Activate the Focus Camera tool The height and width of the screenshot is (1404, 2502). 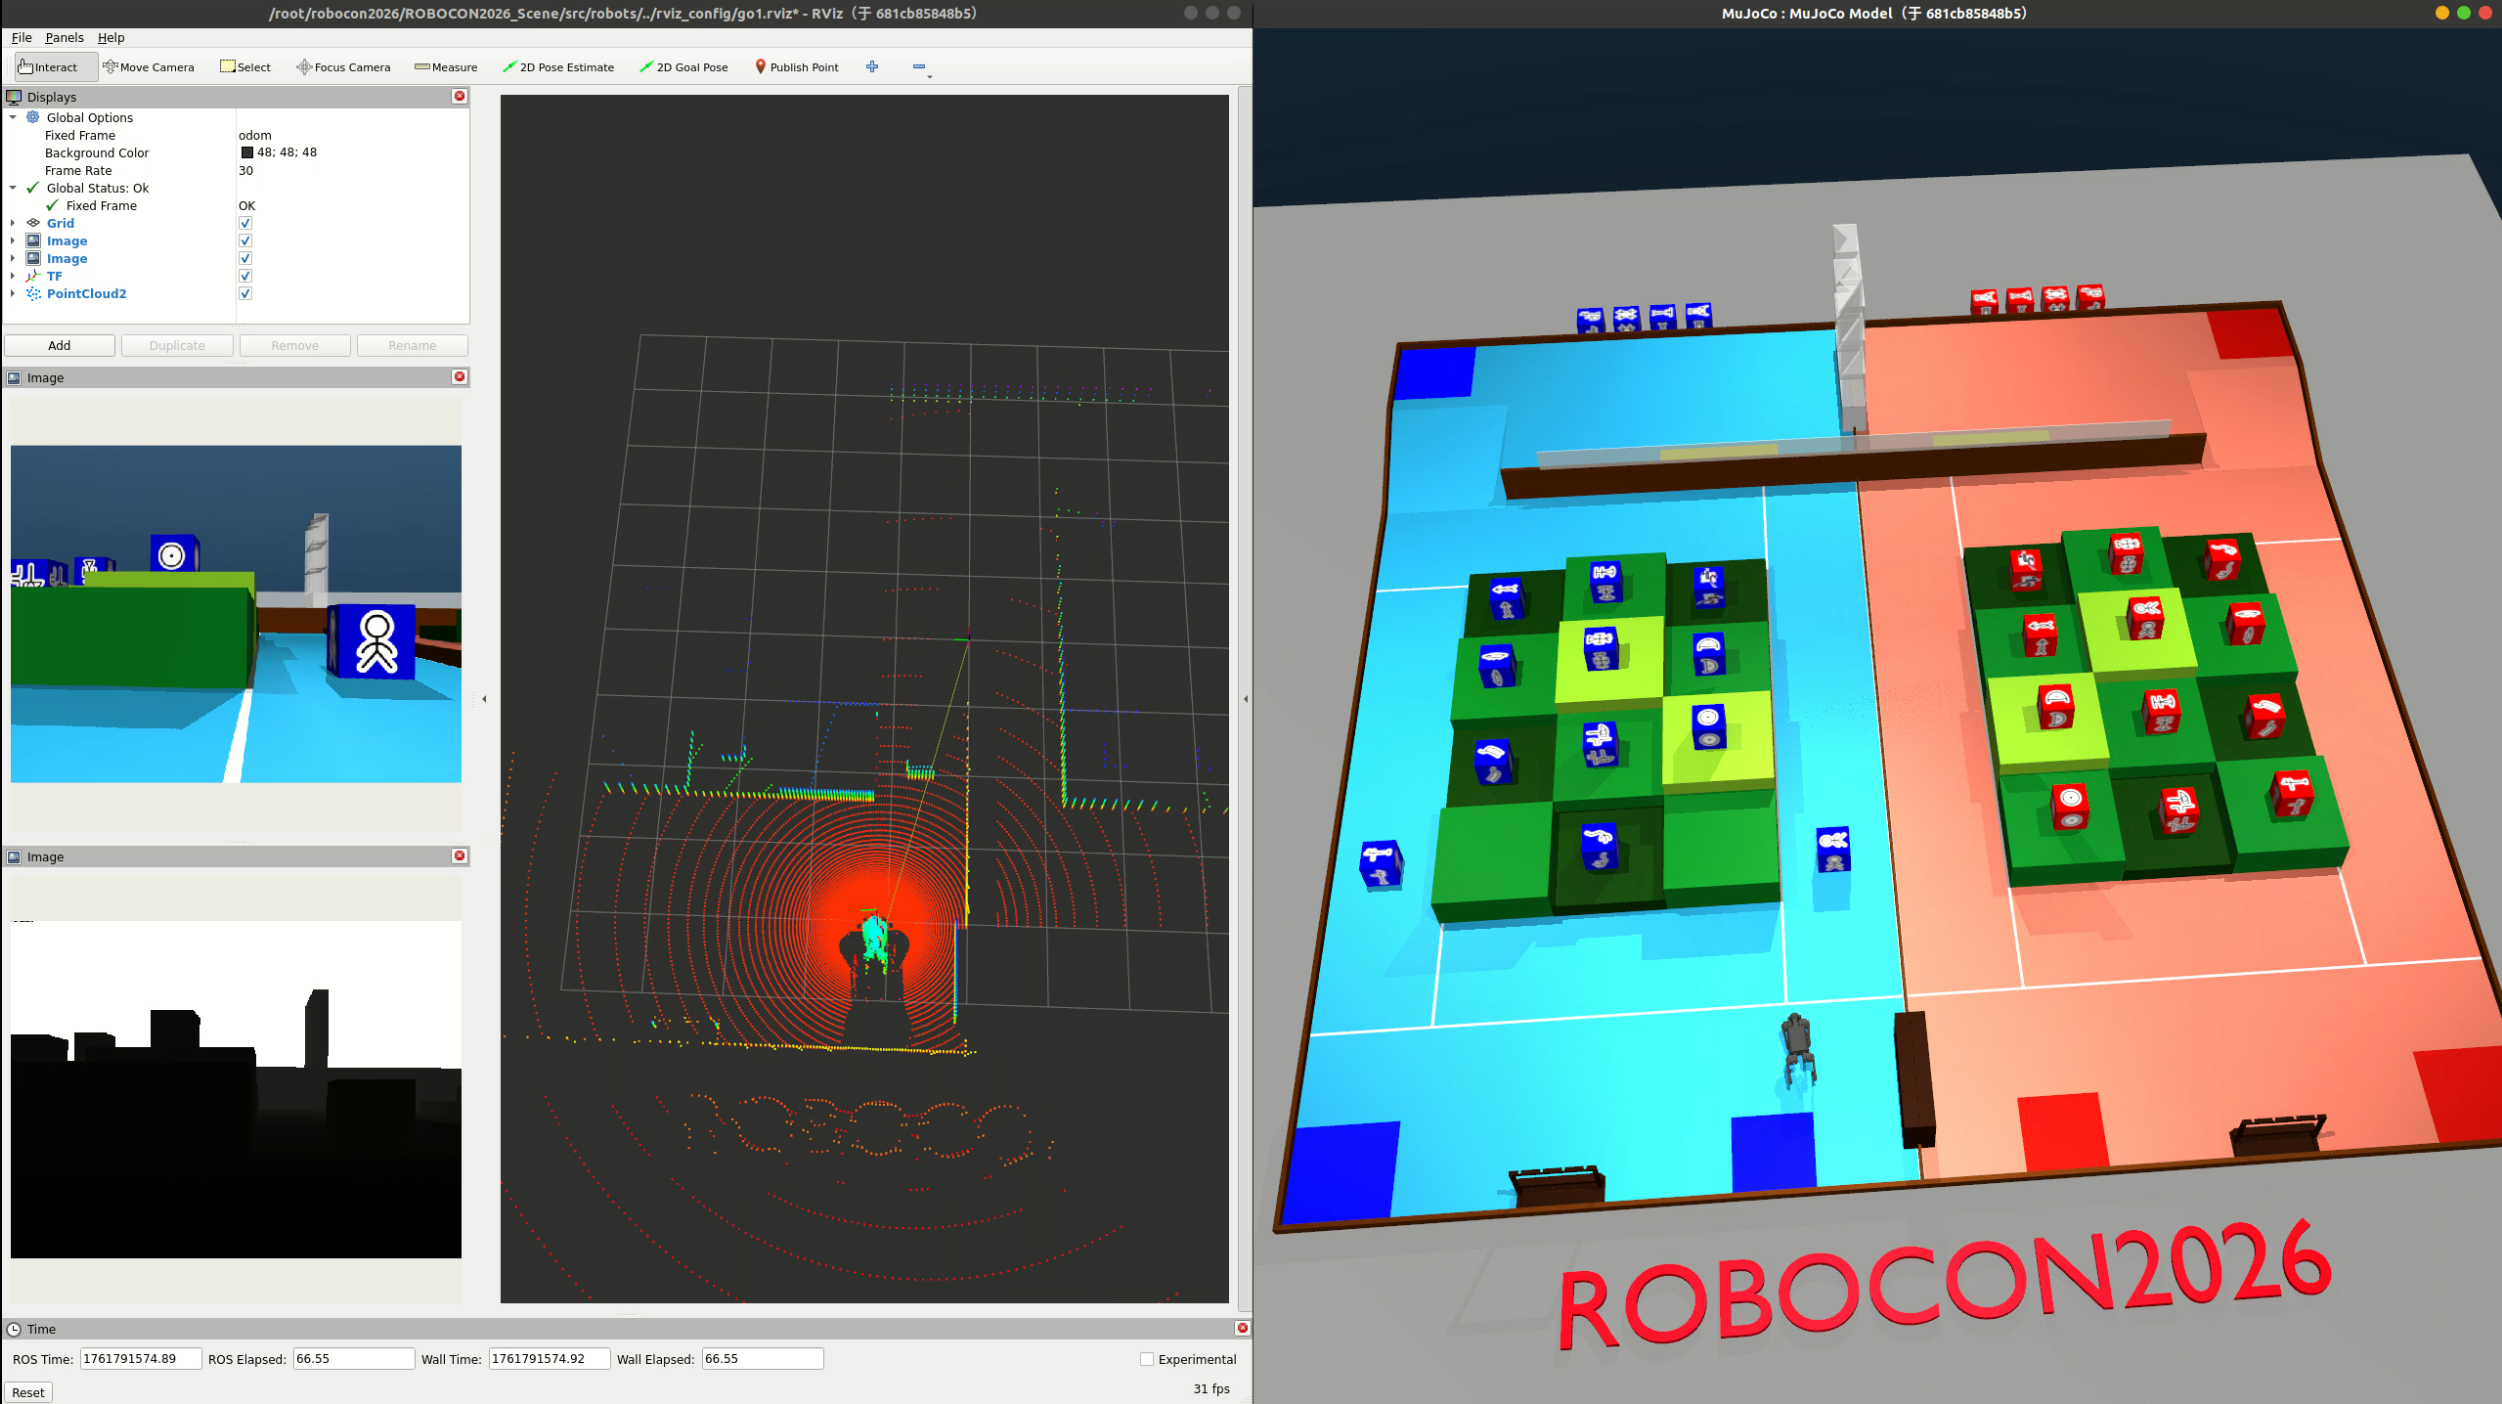click(343, 67)
